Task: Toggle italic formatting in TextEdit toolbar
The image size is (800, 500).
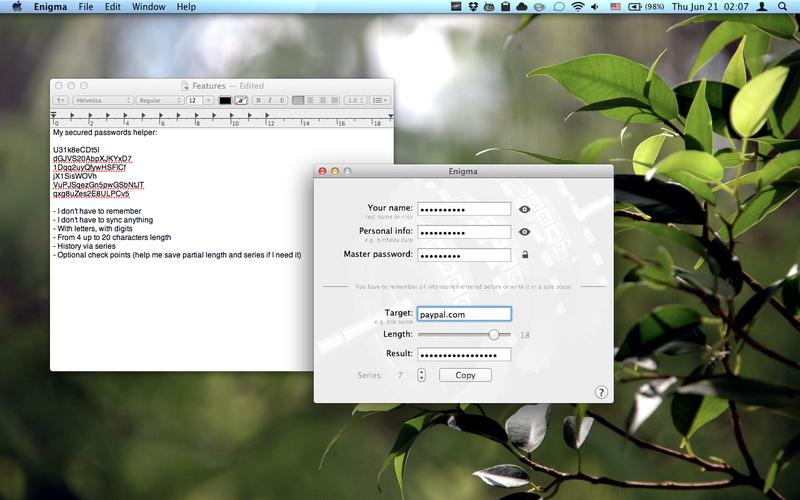Action: [x=270, y=100]
